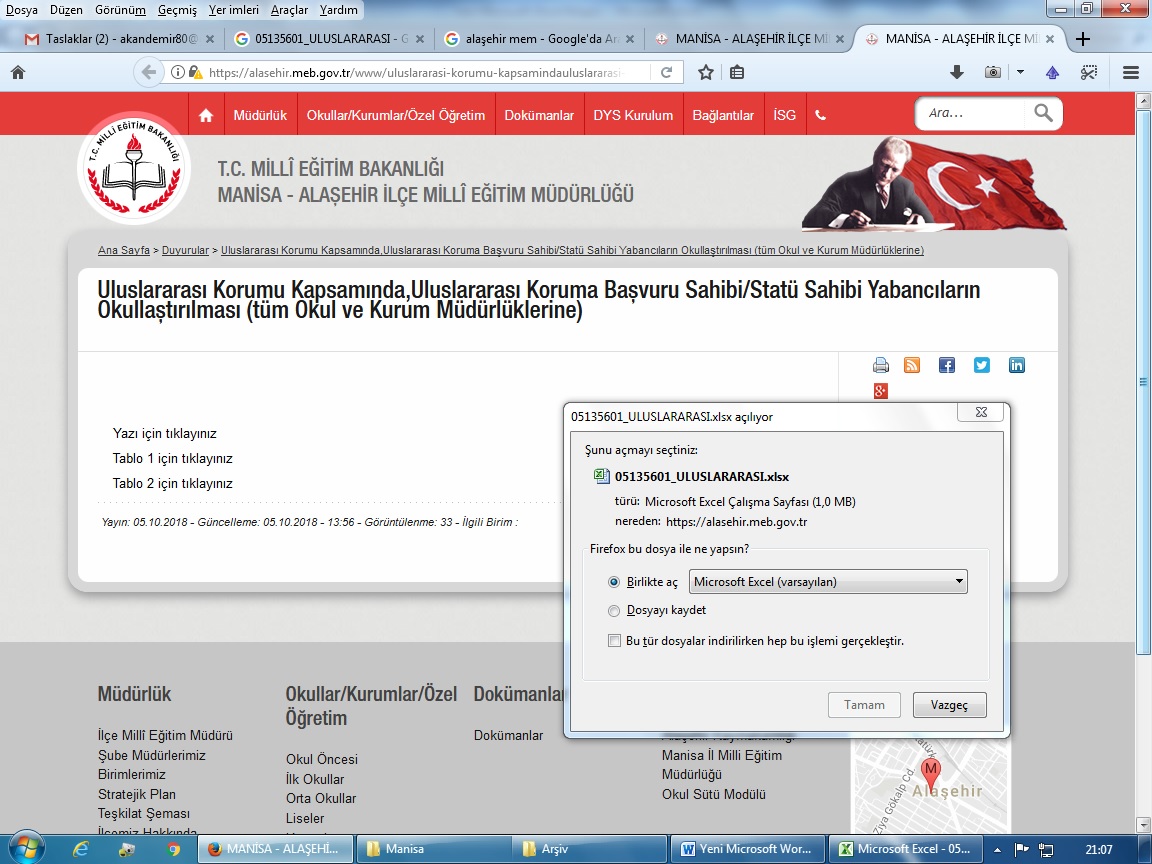The height and width of the screenshot is (864, 1152).
Task: Follow the Ana Sayfa breadcrumb link
Action: pyautogui.click(x=123, y=251)
